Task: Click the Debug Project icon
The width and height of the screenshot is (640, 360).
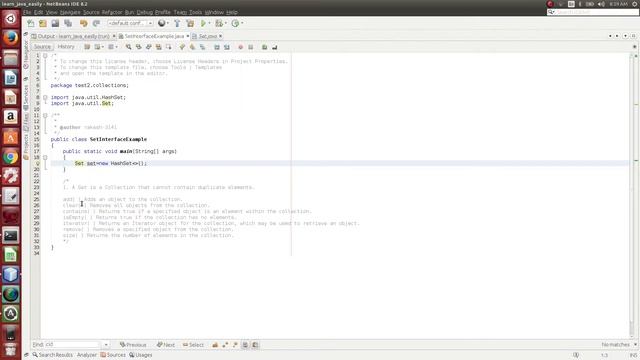Action: [219, 23]
